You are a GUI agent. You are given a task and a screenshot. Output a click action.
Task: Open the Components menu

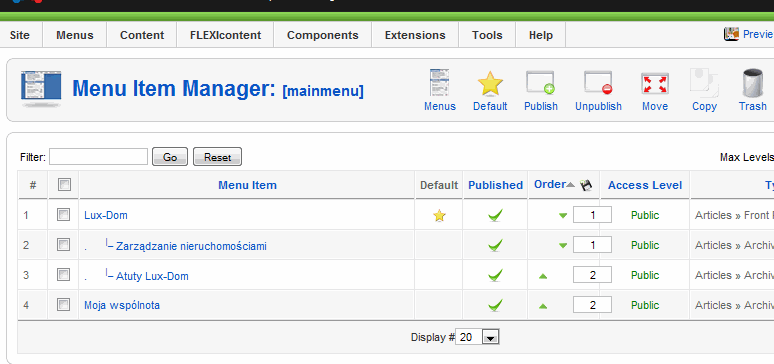tap(322, 35)
